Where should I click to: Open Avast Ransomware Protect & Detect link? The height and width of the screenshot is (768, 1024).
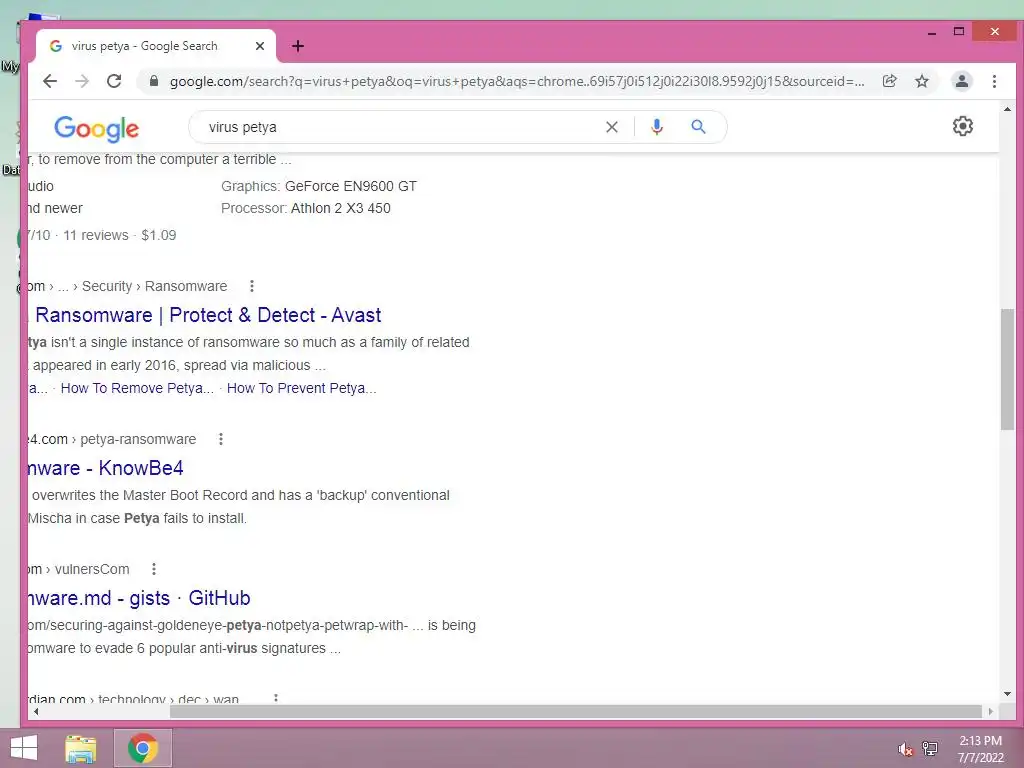(205, 315)
